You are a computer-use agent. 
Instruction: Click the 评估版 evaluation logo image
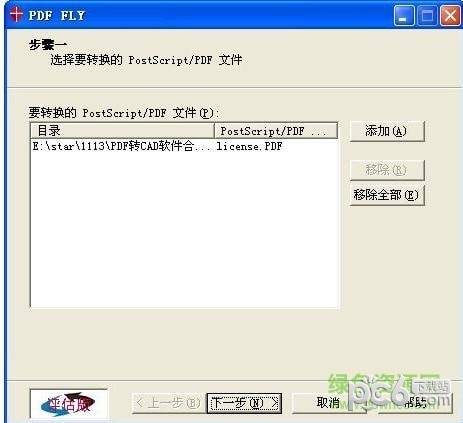[69, 404]
